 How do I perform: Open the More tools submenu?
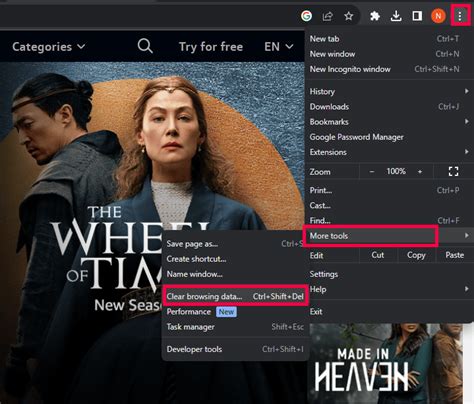tap(389, 236)
